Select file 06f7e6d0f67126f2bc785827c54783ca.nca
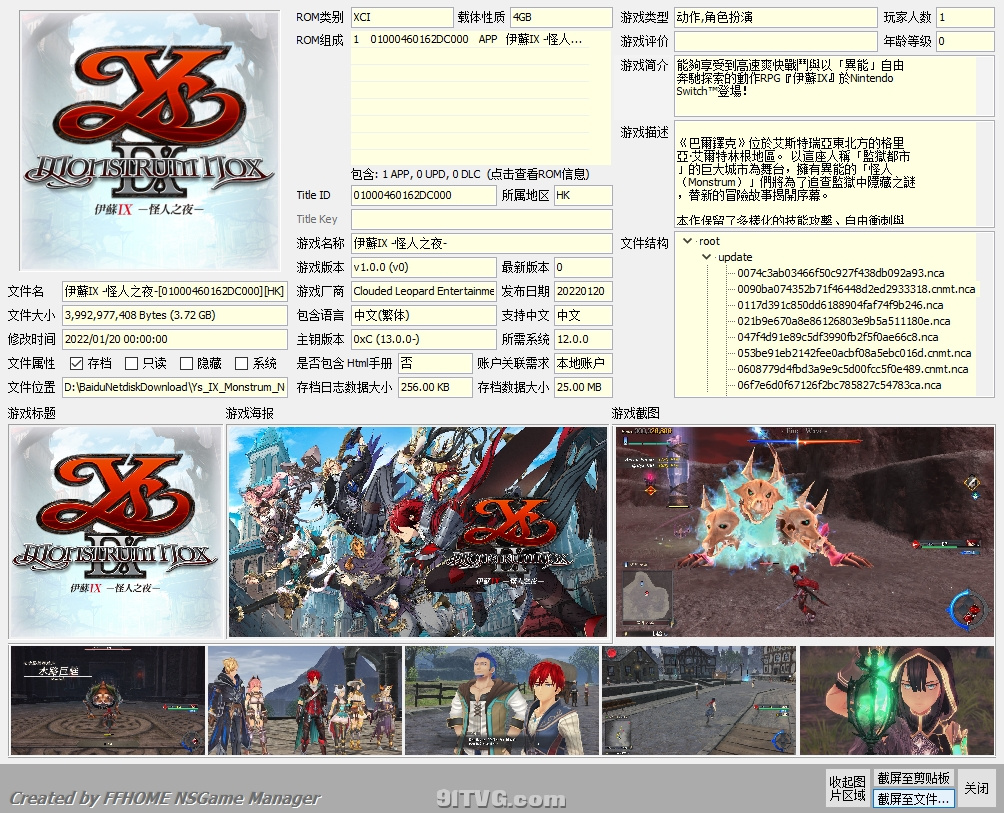This screenshot has height=813, width=1004. [839, 385]
